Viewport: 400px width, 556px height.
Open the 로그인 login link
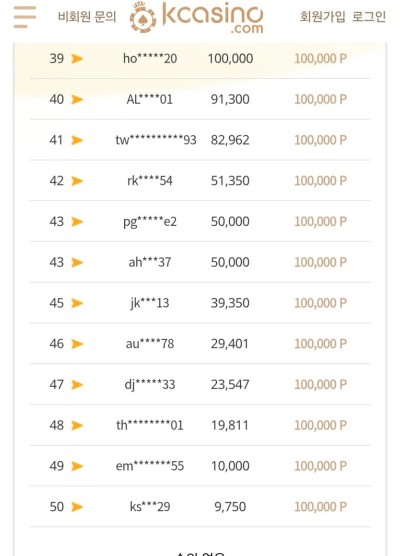(369, 16)
